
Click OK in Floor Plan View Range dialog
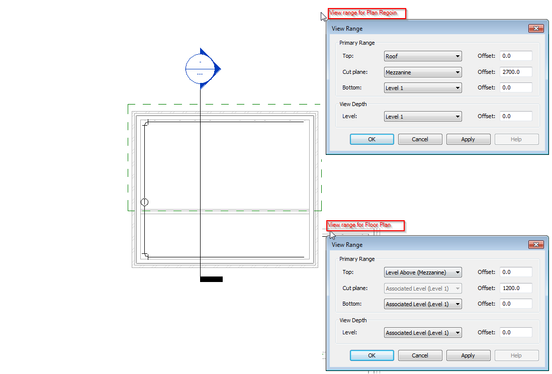pos(372,356)
